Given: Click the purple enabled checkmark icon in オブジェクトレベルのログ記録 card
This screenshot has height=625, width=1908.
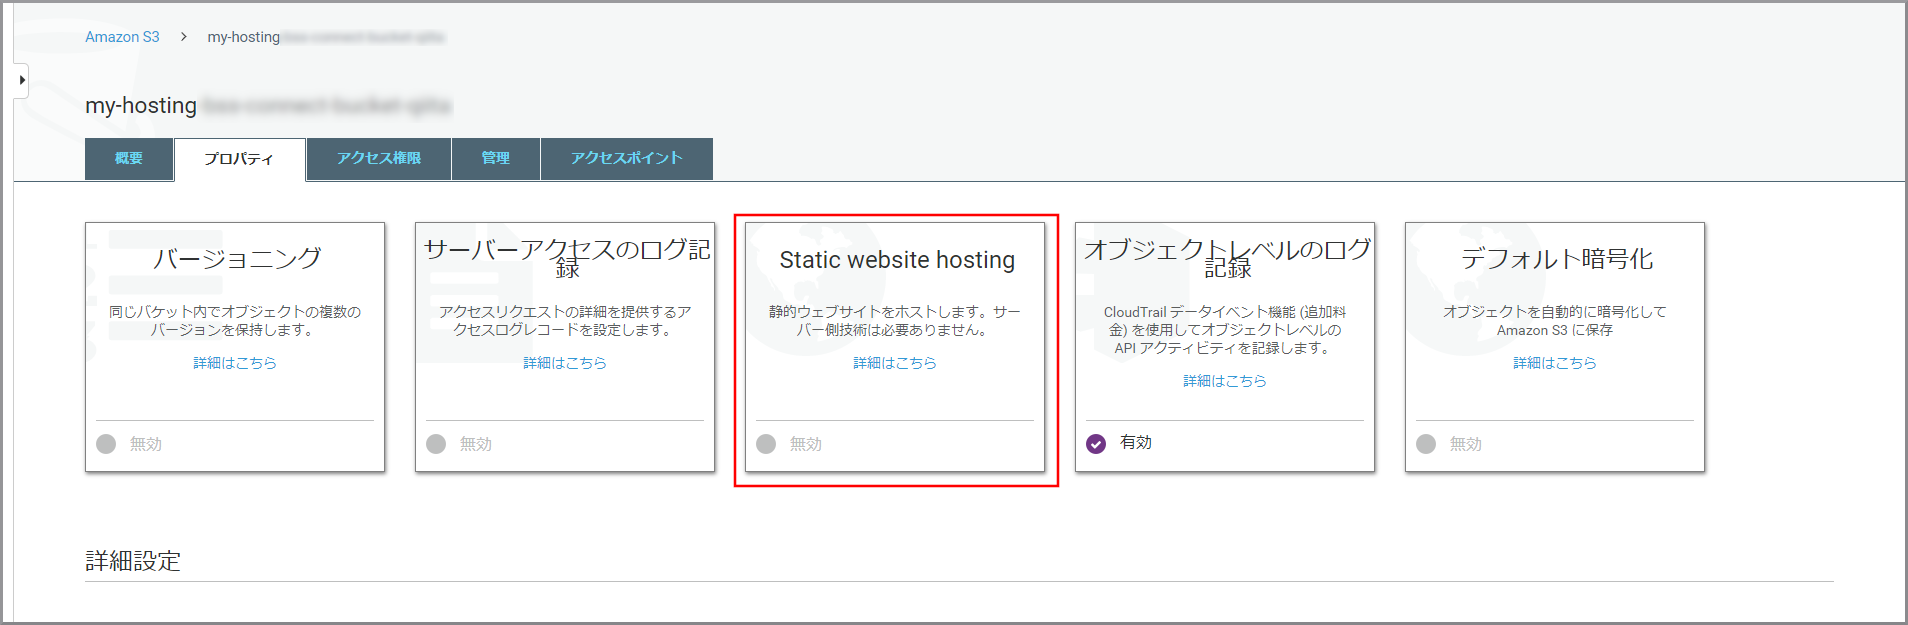Looking at the screenshot, I should pos(1096,444).
